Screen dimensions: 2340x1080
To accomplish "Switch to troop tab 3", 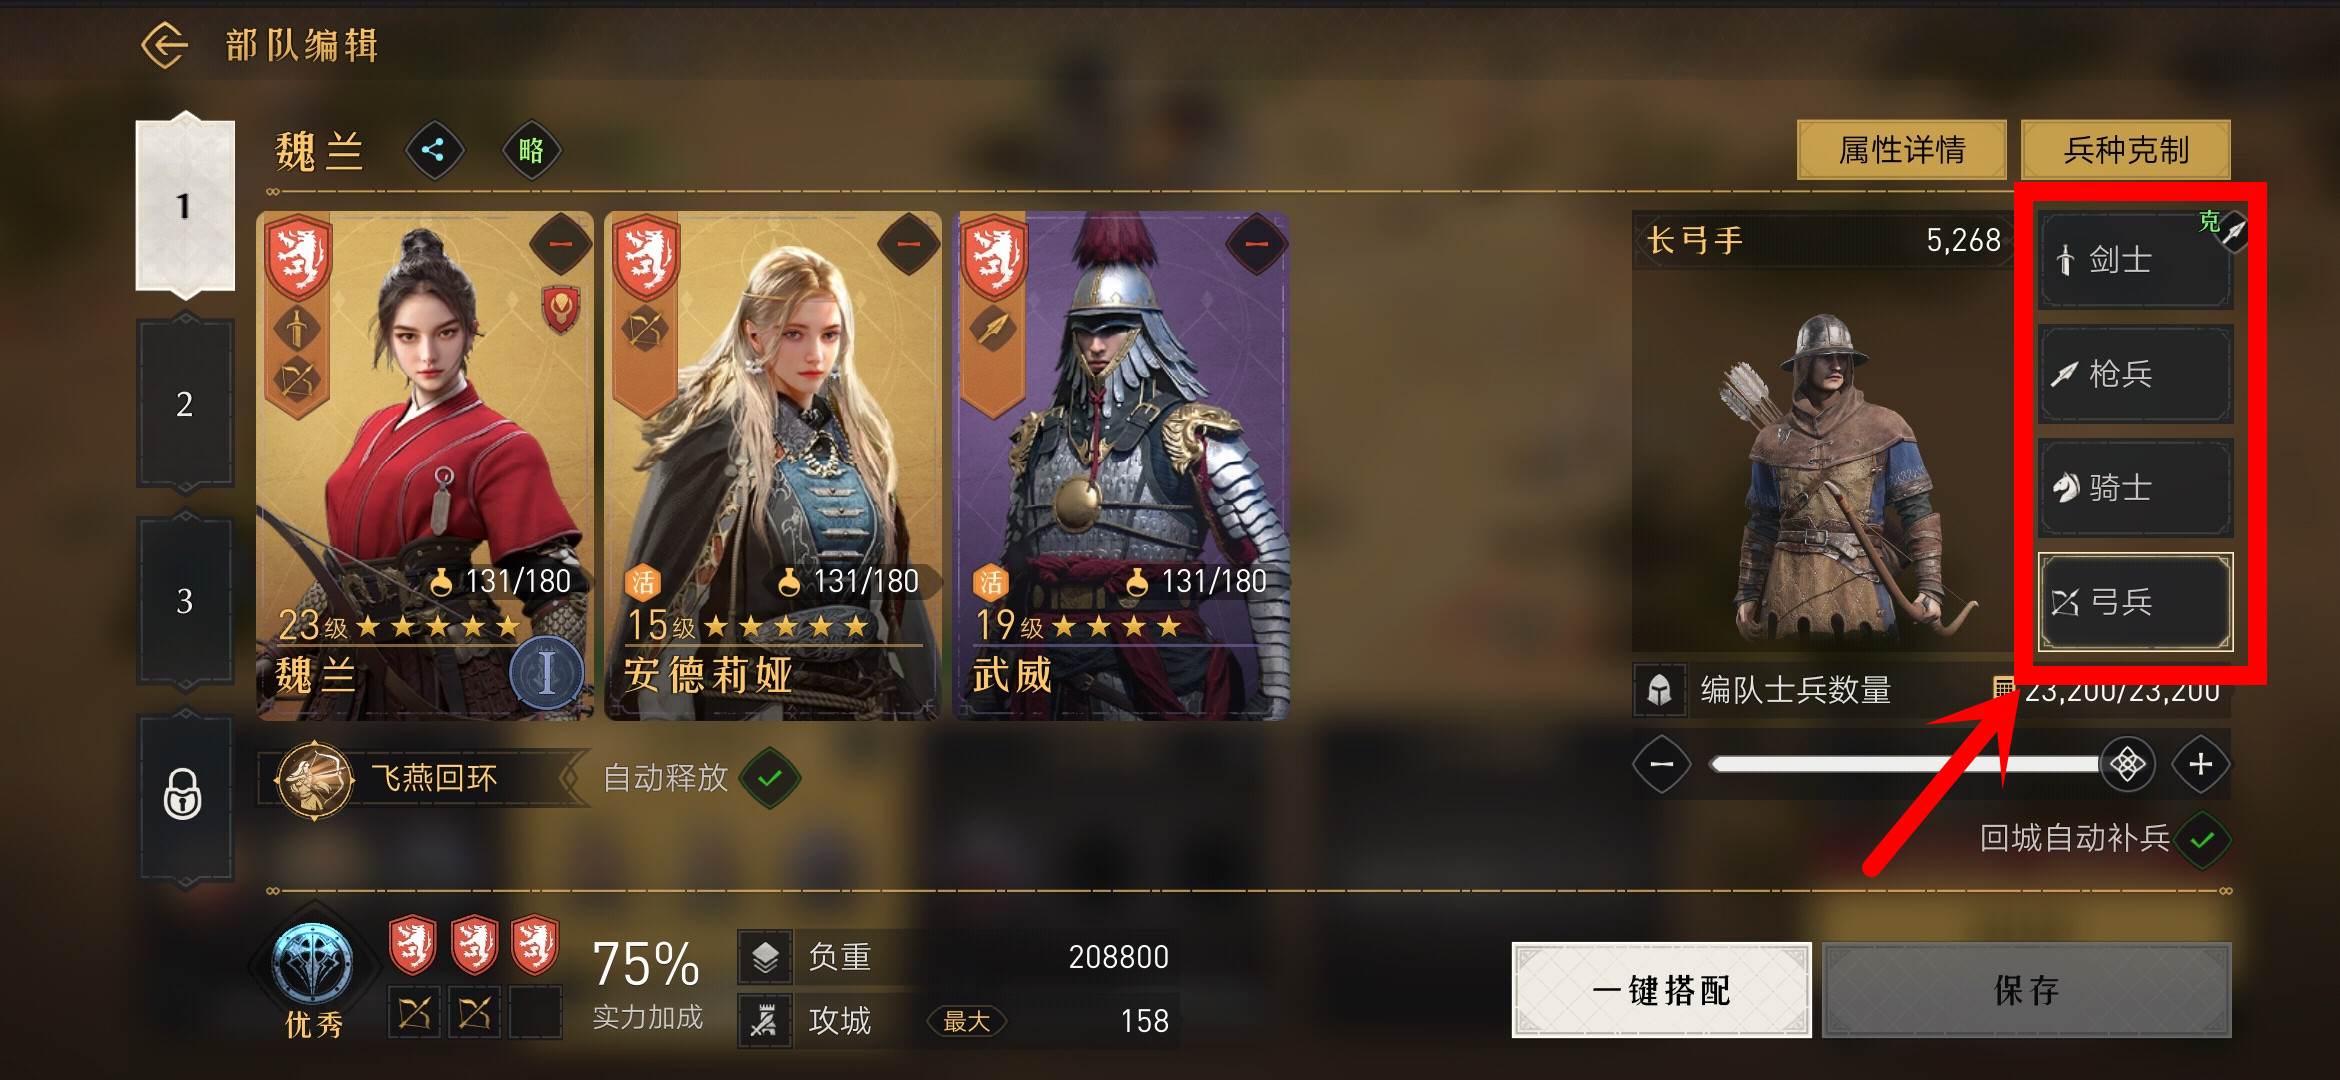I will [x=184, y=601].
